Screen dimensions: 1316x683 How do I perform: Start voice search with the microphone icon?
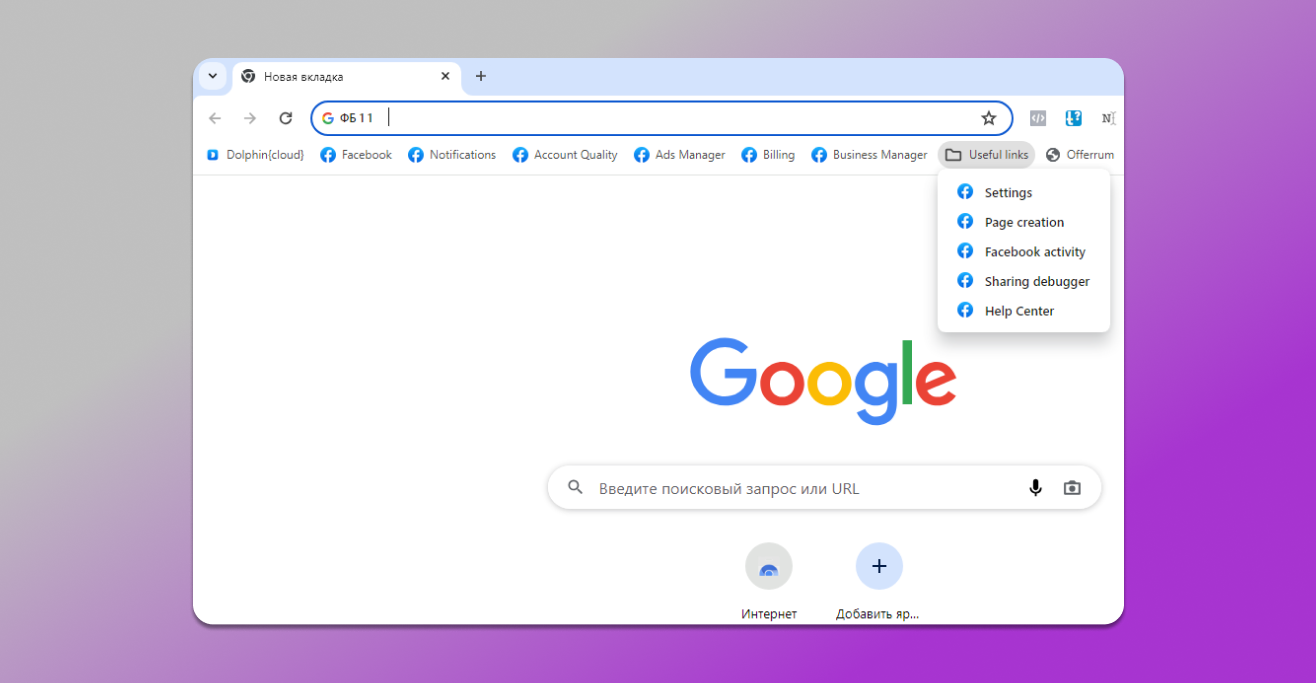[x=1035, y=488]
